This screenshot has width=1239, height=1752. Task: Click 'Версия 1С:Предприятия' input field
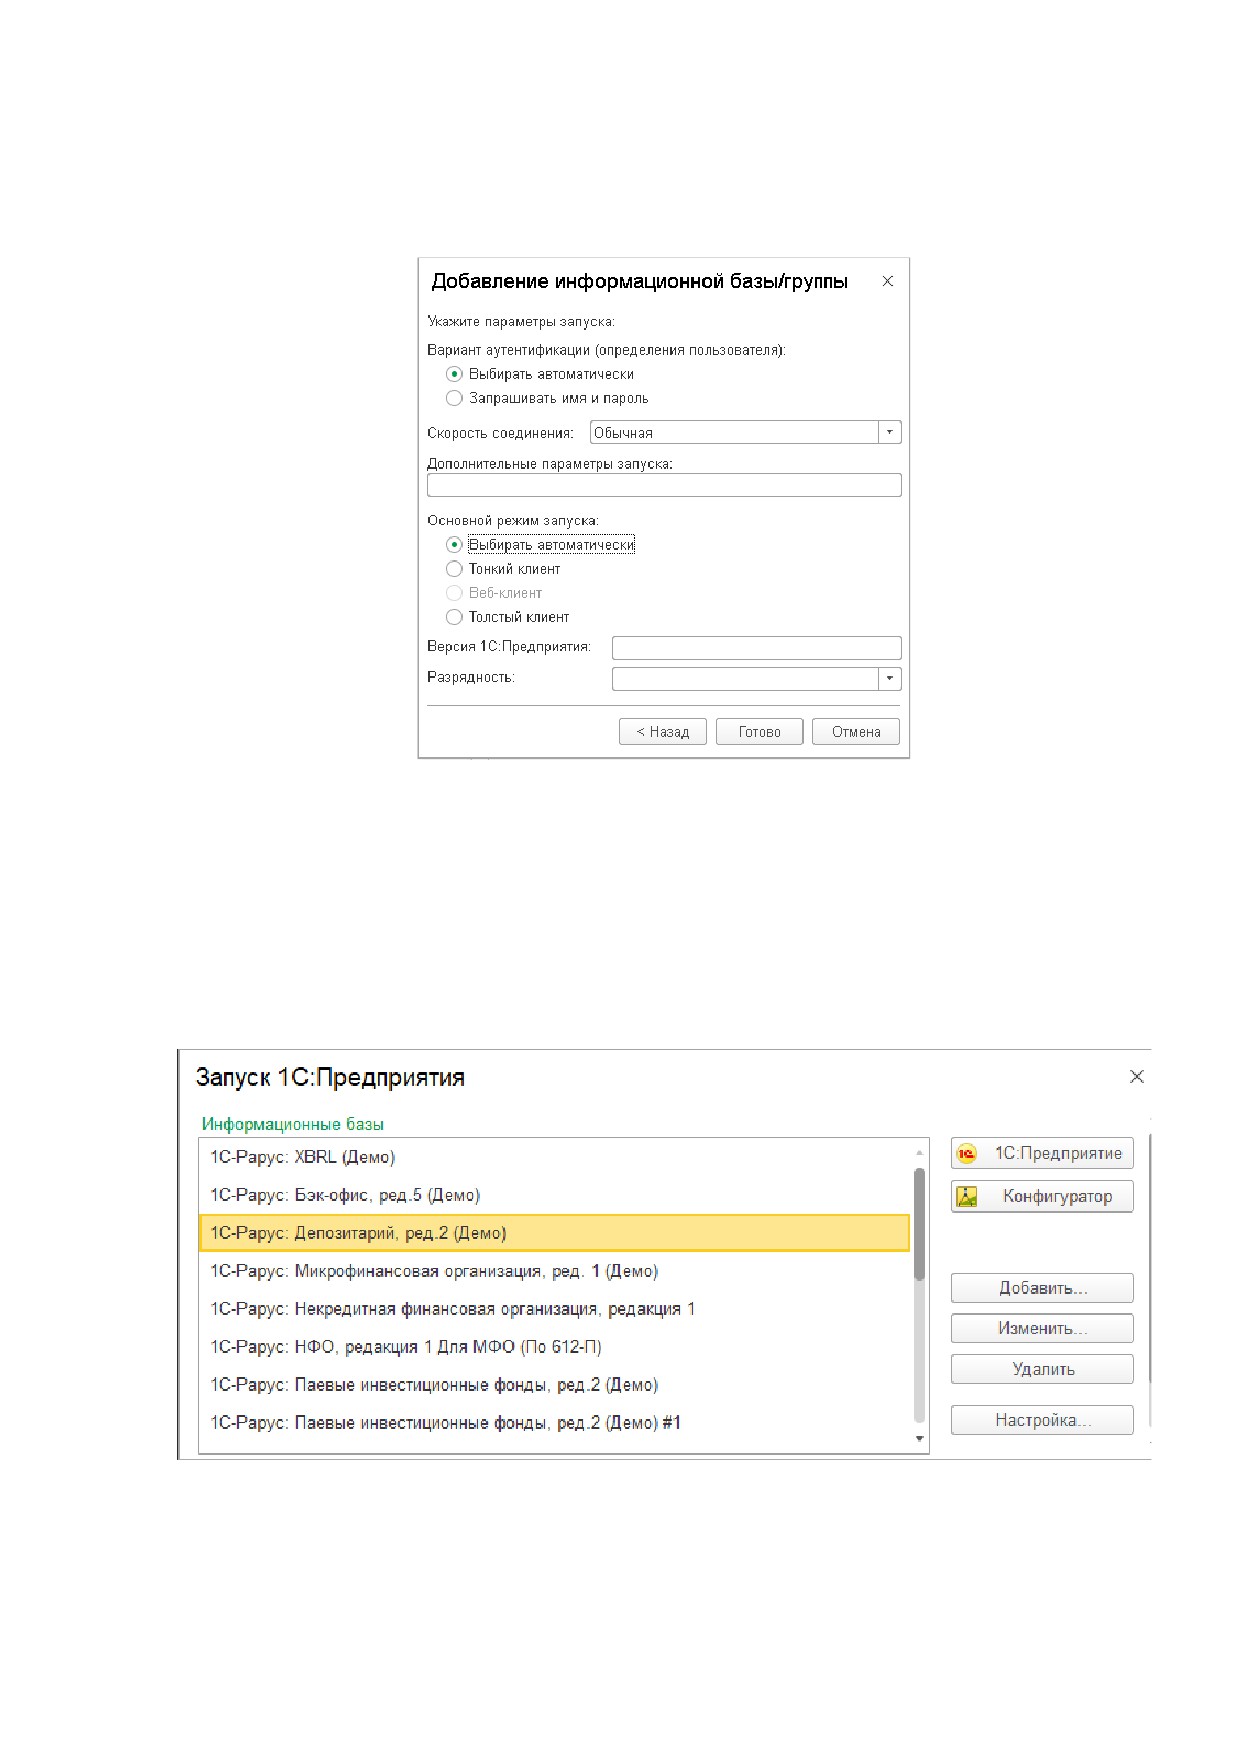pyautogui.click(x=756, y=647)
